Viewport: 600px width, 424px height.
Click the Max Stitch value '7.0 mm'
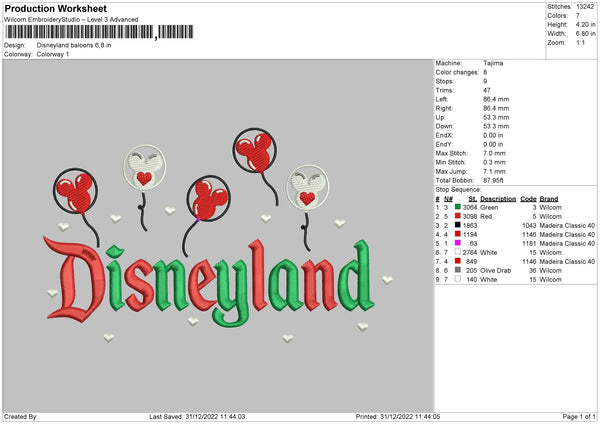pos(494,153)
